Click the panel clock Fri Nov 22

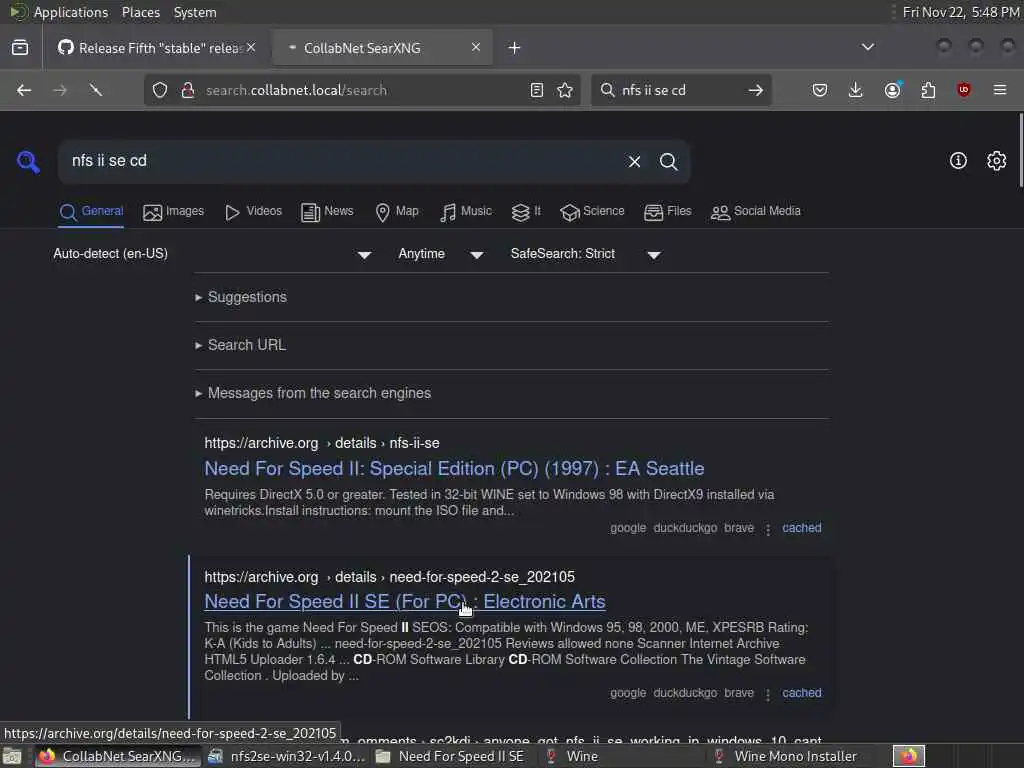pyautogui.click(x=961, y=12)
